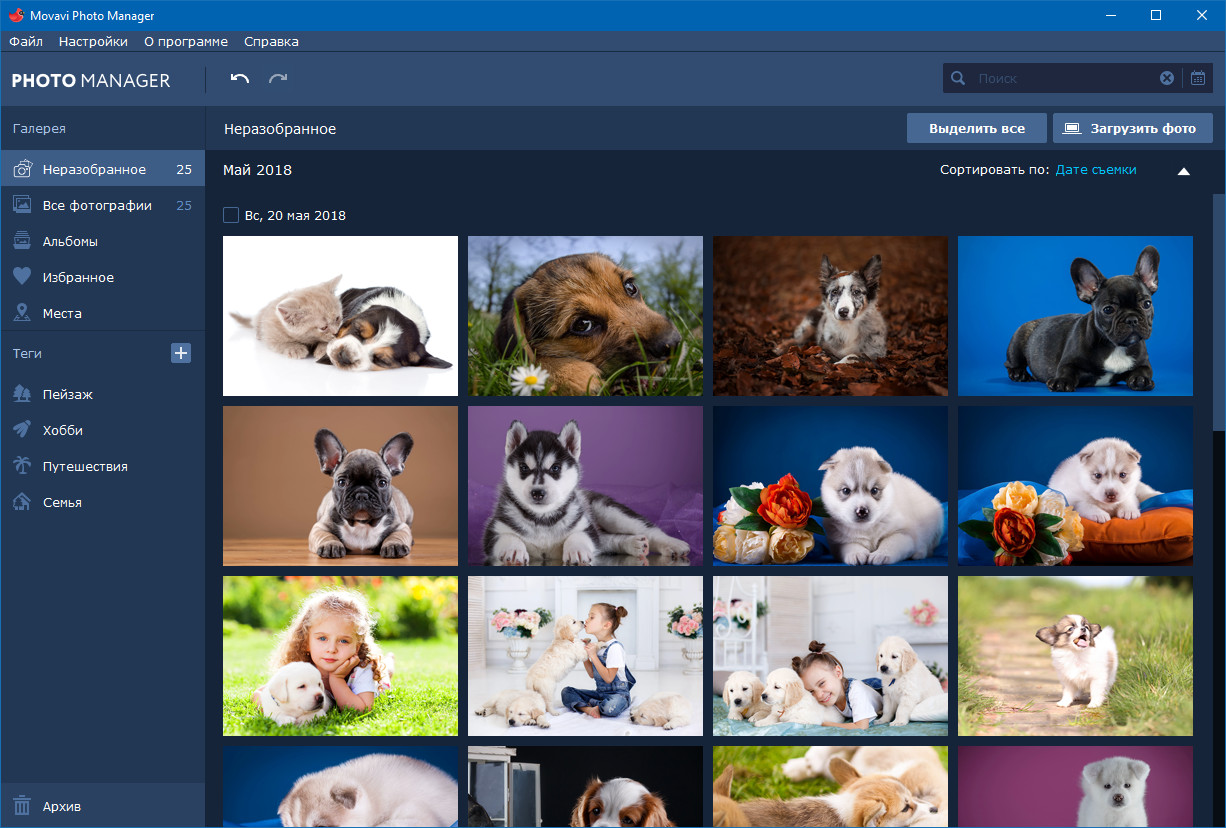
Task: Open the calendar date filter icon
Action: [1198, 78]
